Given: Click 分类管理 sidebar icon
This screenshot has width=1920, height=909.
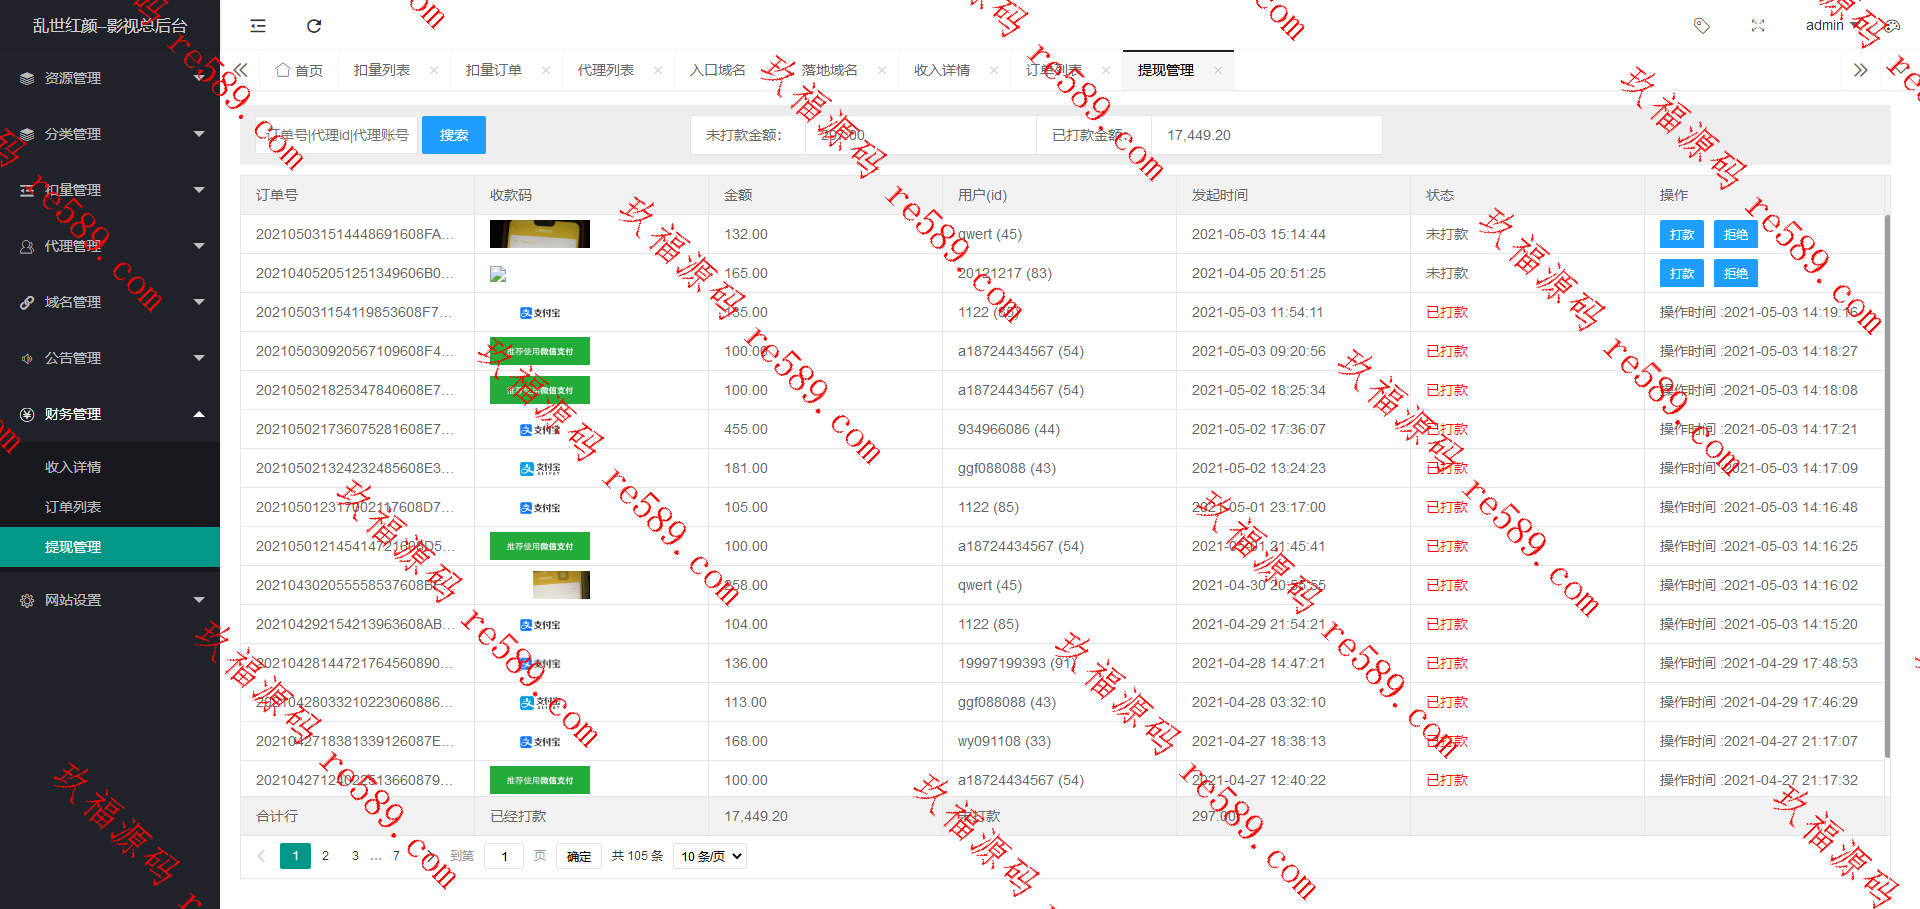Looking at the screenshot, I should [27, 134].
